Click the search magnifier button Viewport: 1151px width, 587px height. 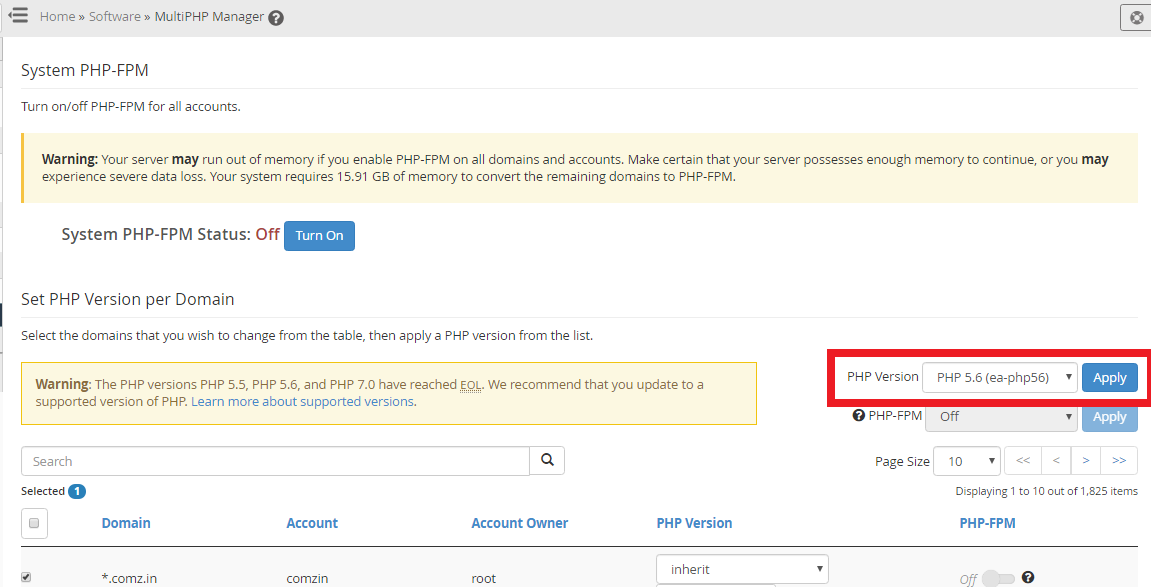(x=547, y=460)
